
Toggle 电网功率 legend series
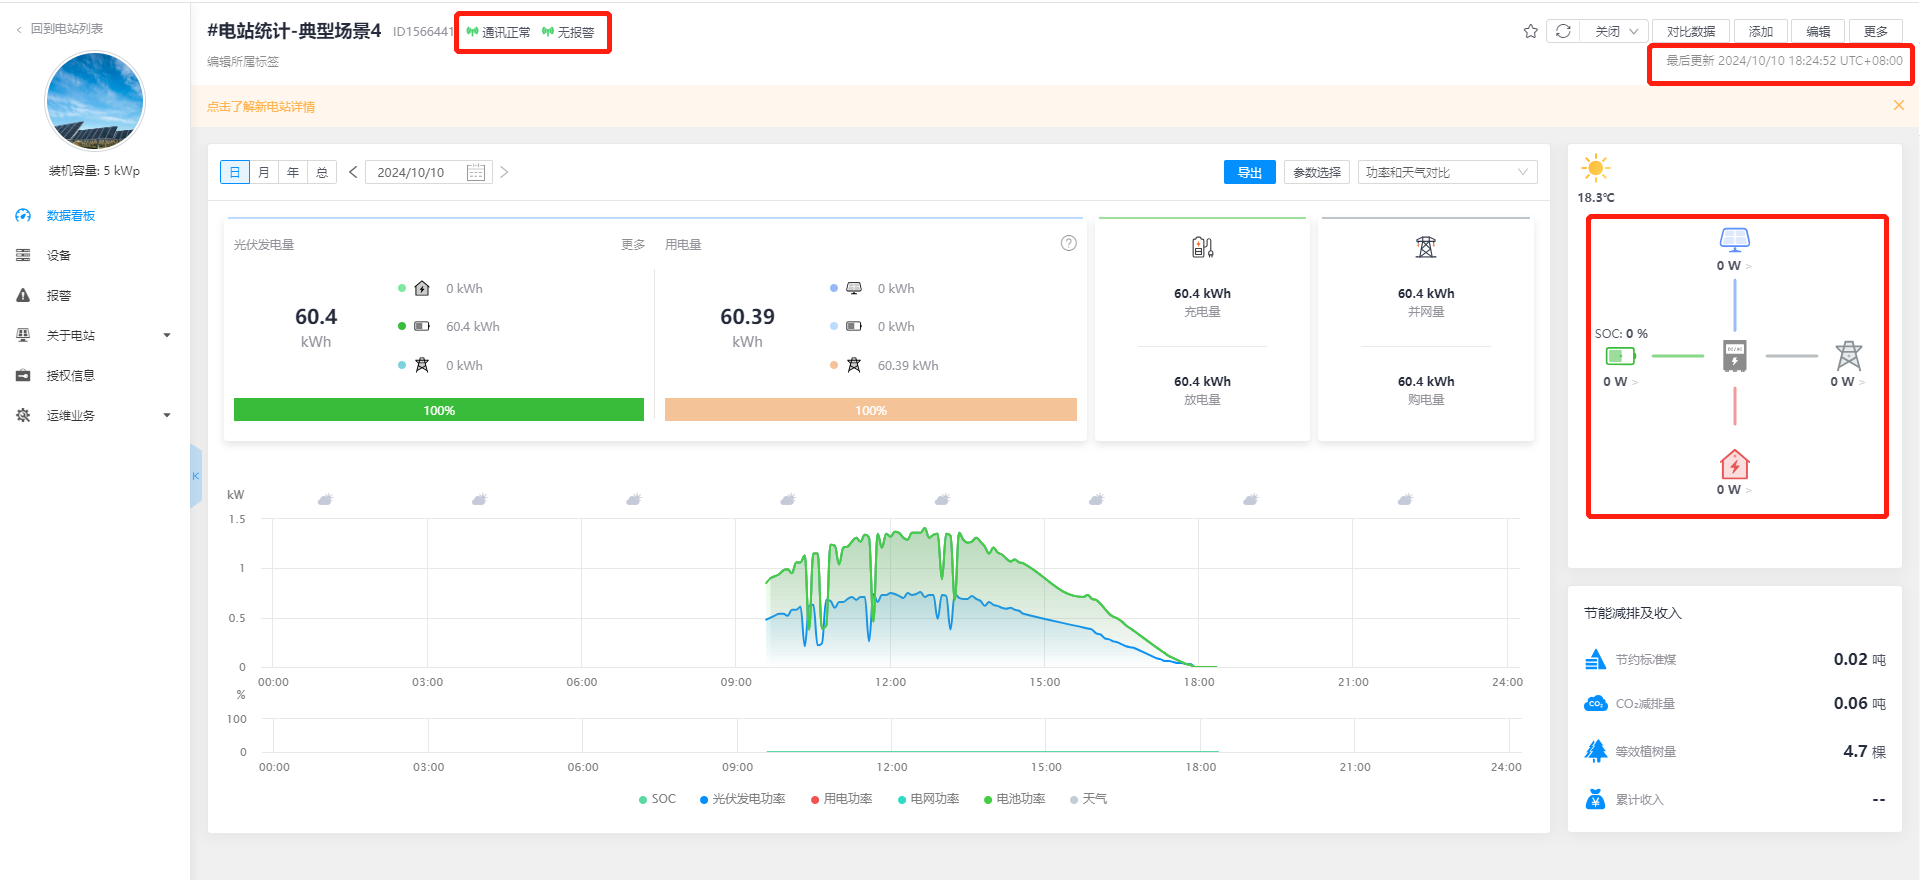point(928,799)
